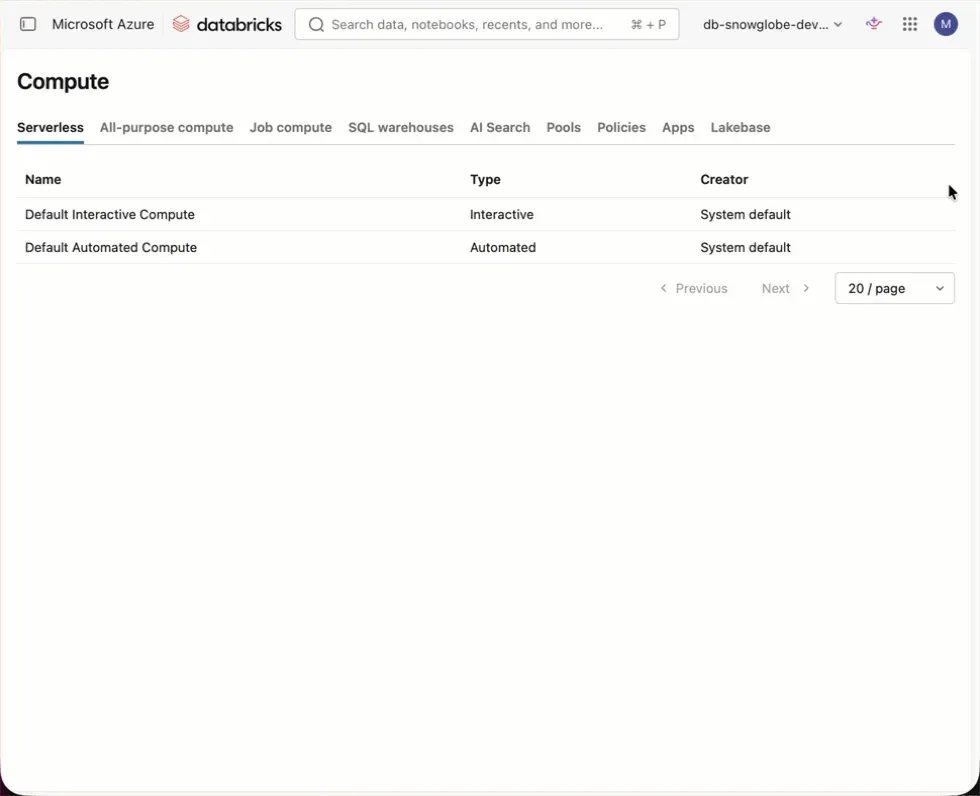Toggle the sidebar panel icon

(x=28, y=24)
